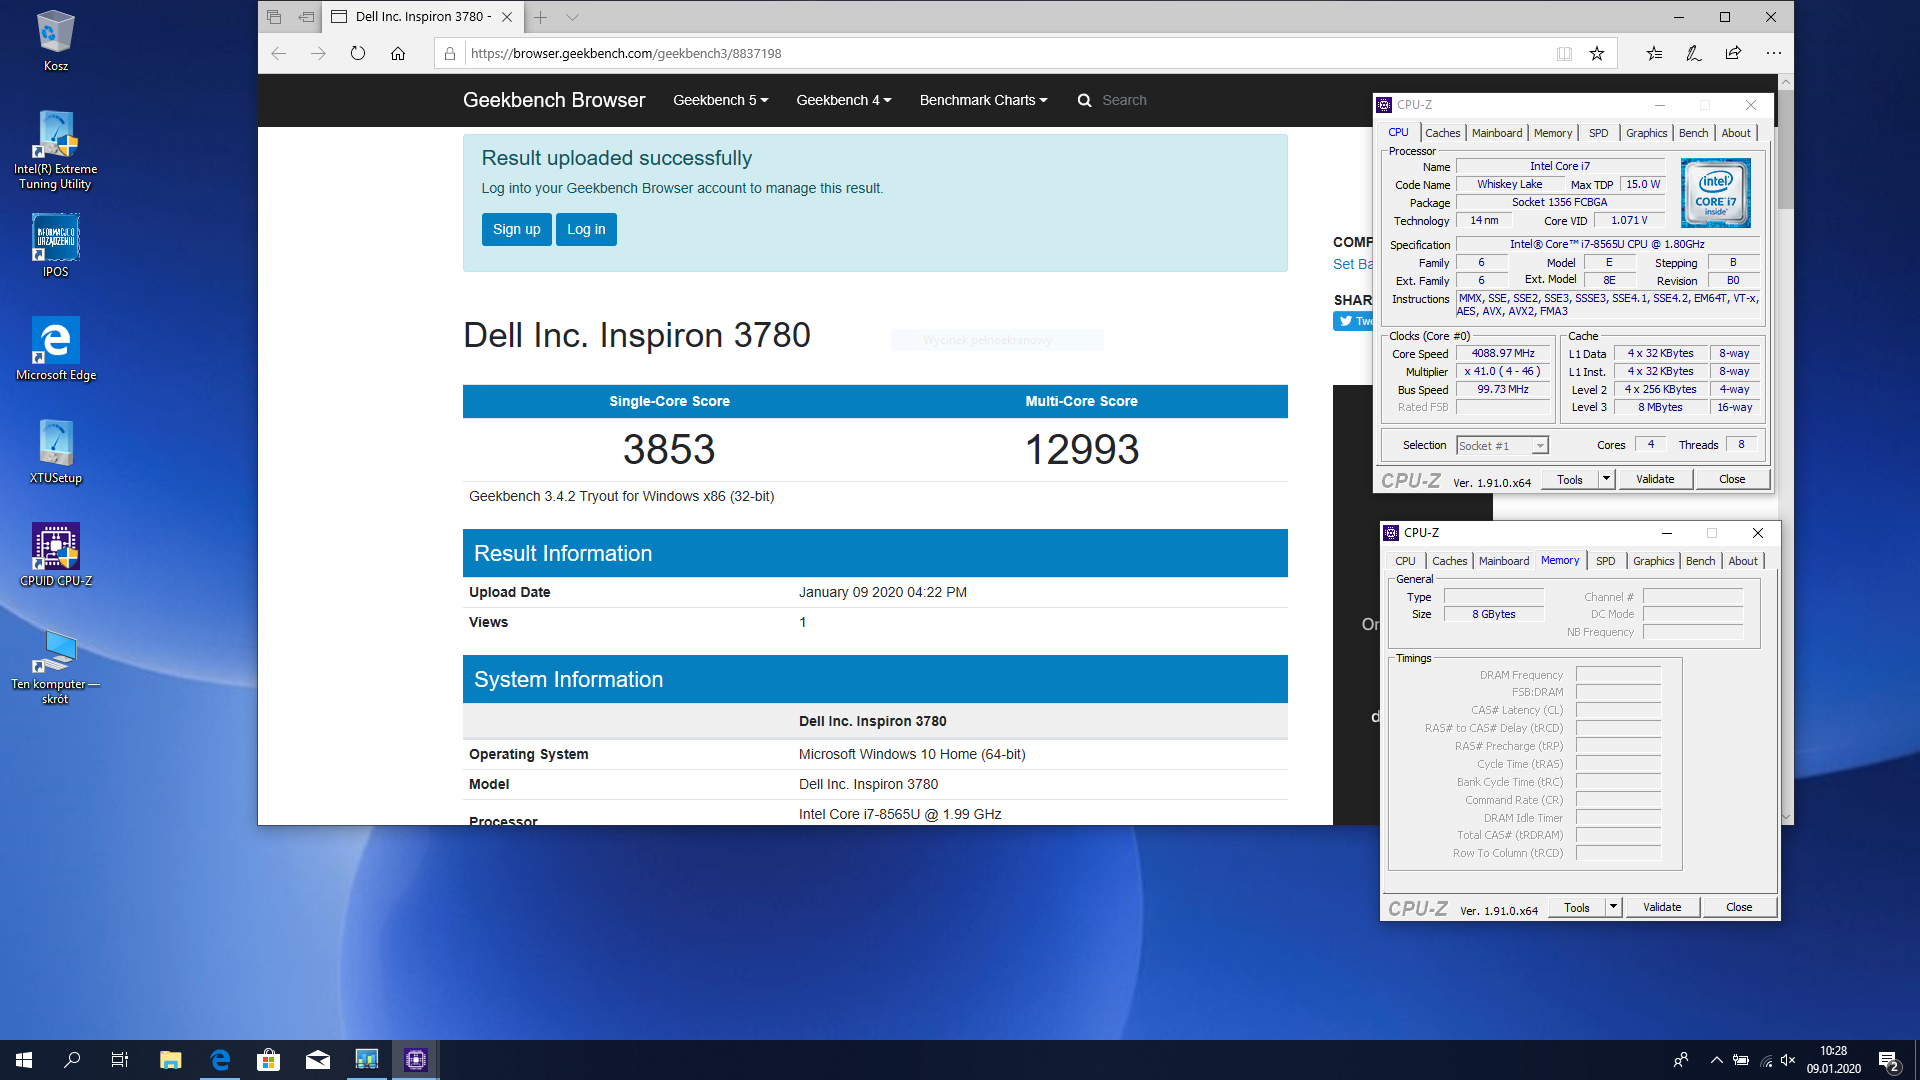
Task: Click Validate in lower CPU-Z window
Action: coord(1662,907)
